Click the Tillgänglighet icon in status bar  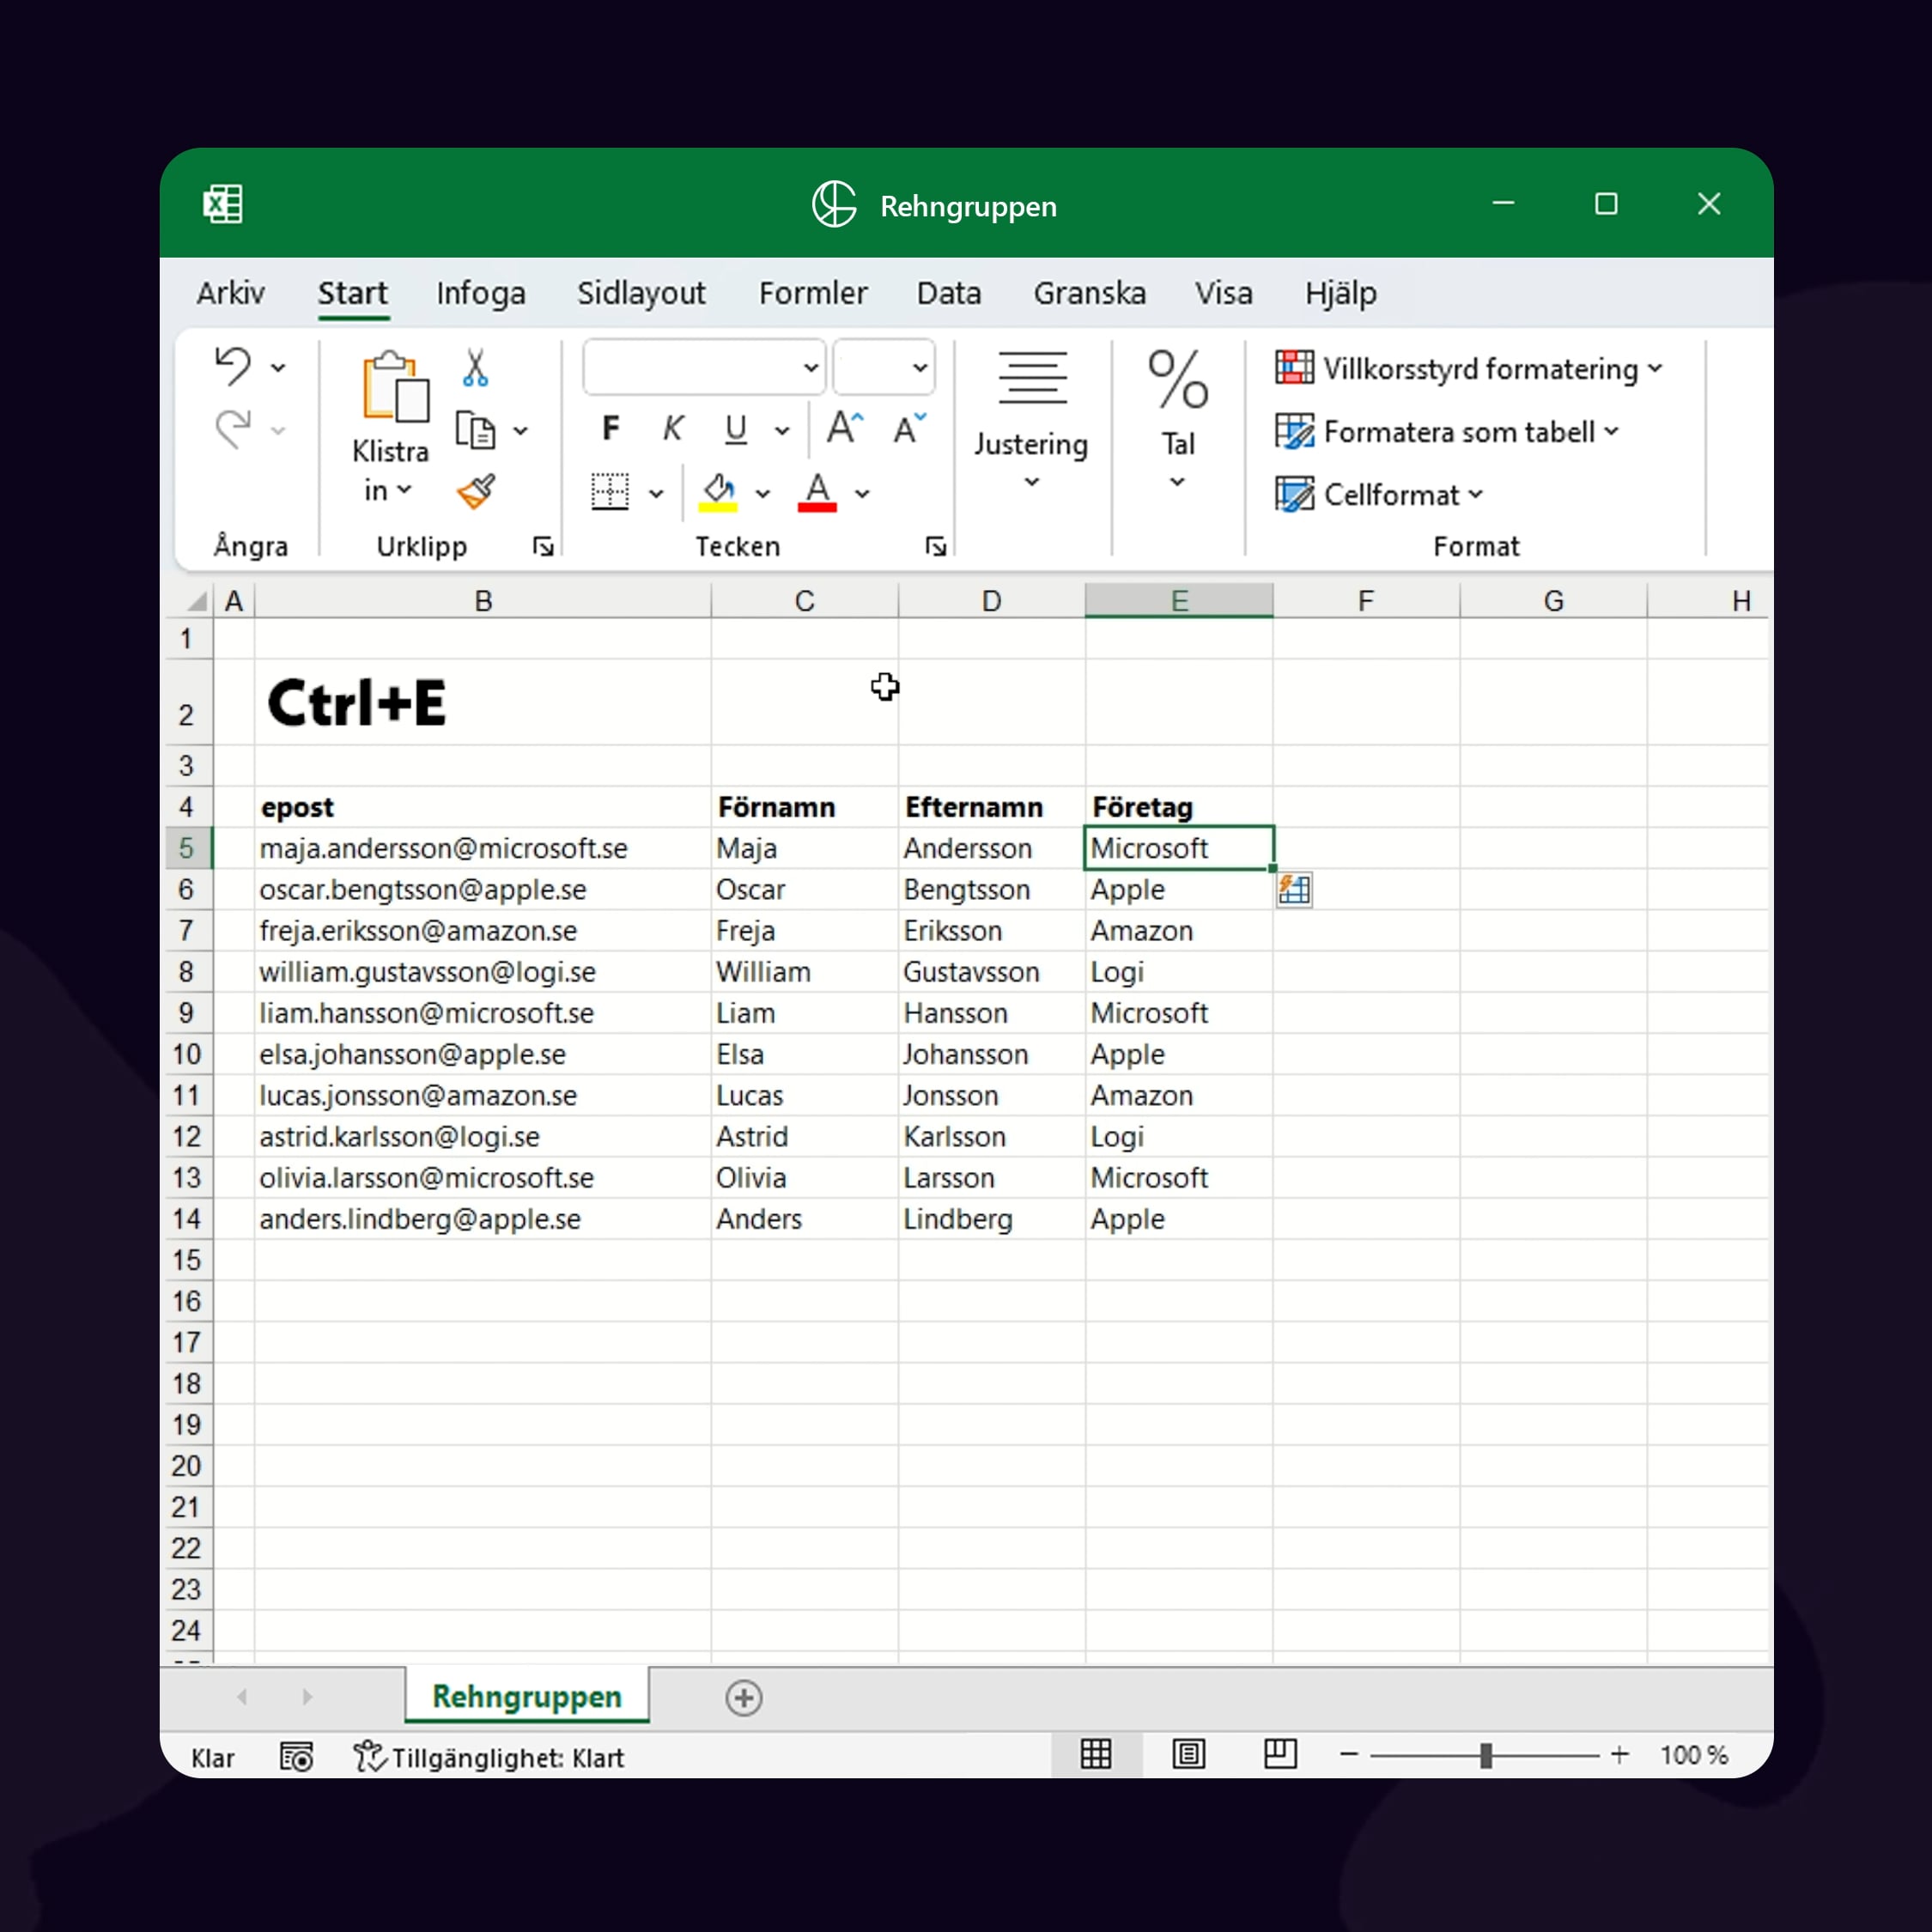pyautogui.click(x=368, y=1757)
